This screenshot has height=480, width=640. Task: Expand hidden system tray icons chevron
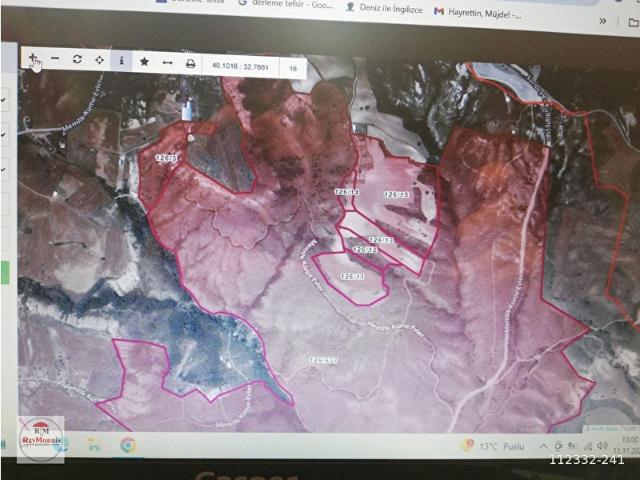[543, 446]
